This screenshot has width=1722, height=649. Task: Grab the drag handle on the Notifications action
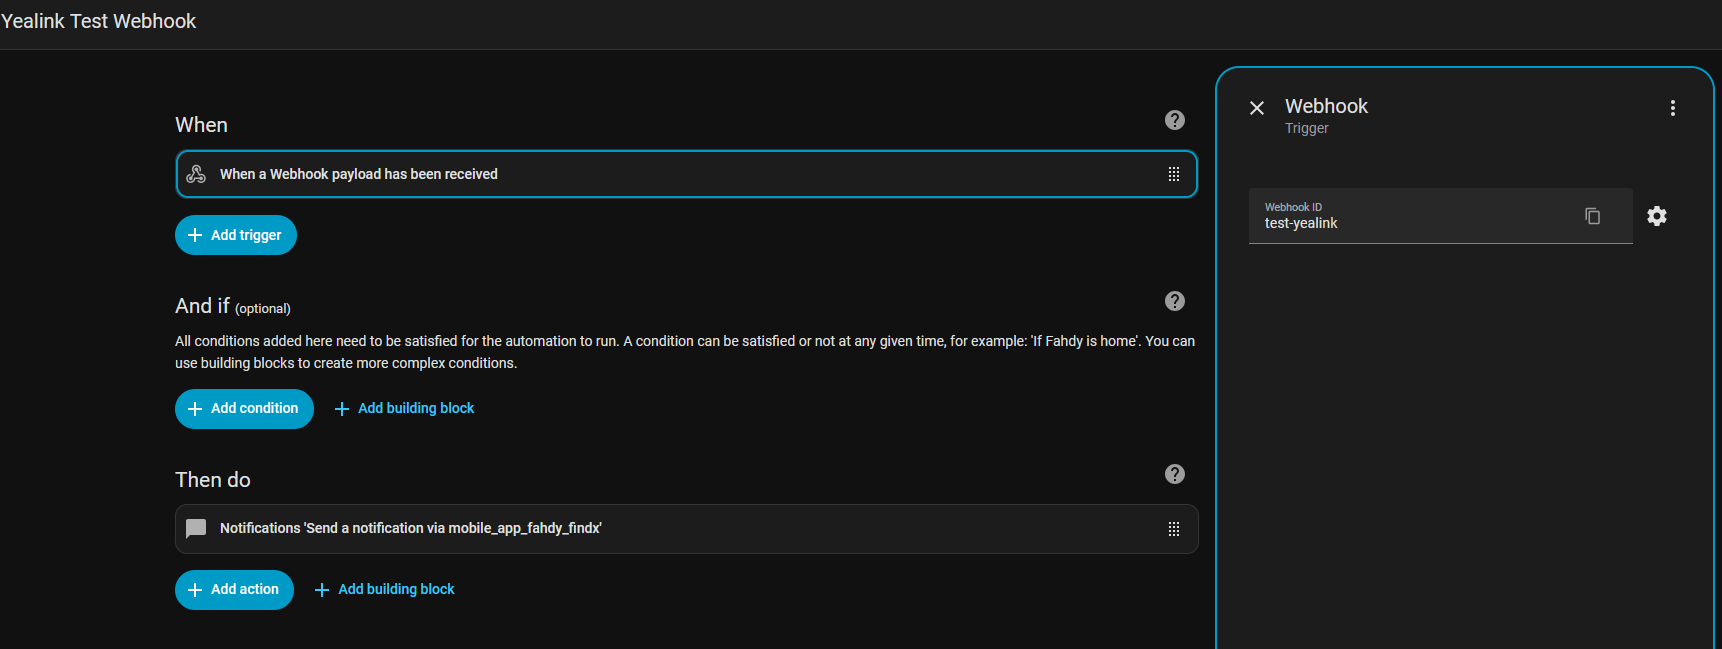(1174, 529)
